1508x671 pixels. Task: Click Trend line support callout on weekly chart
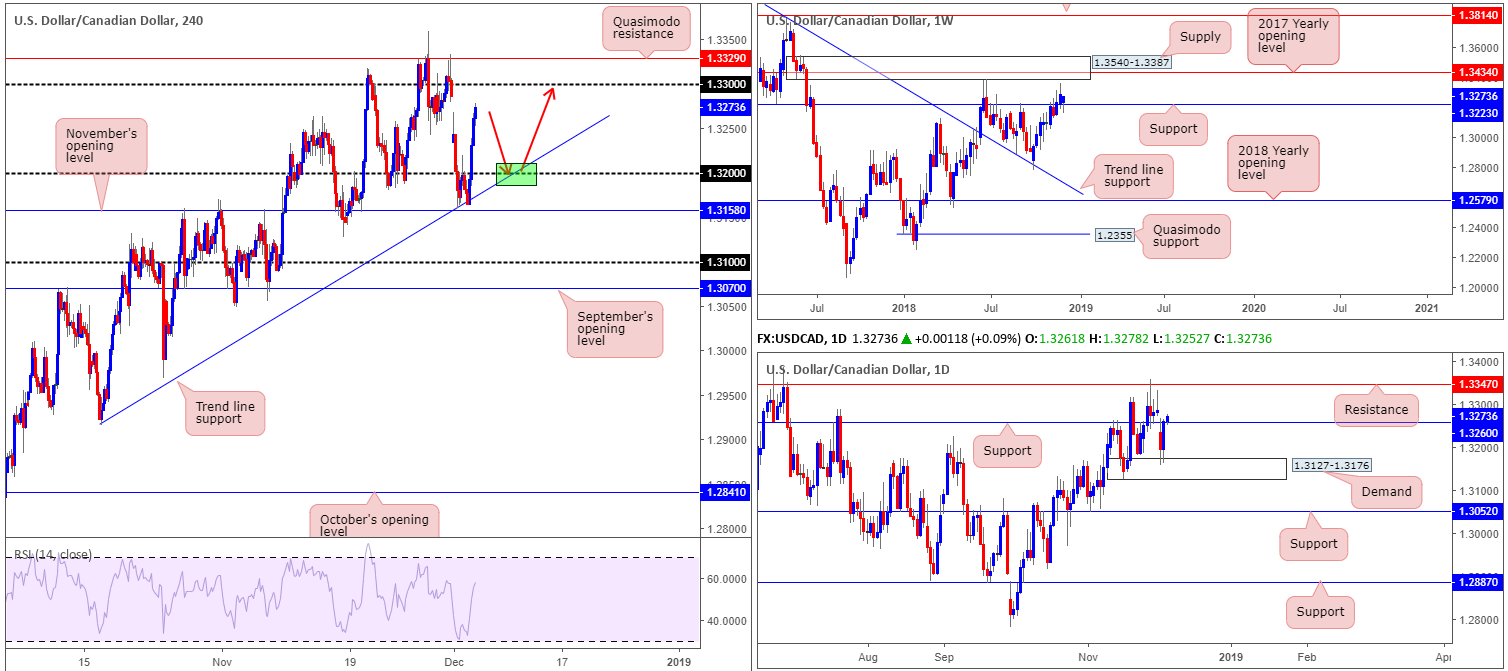[x=1133, y=177]
